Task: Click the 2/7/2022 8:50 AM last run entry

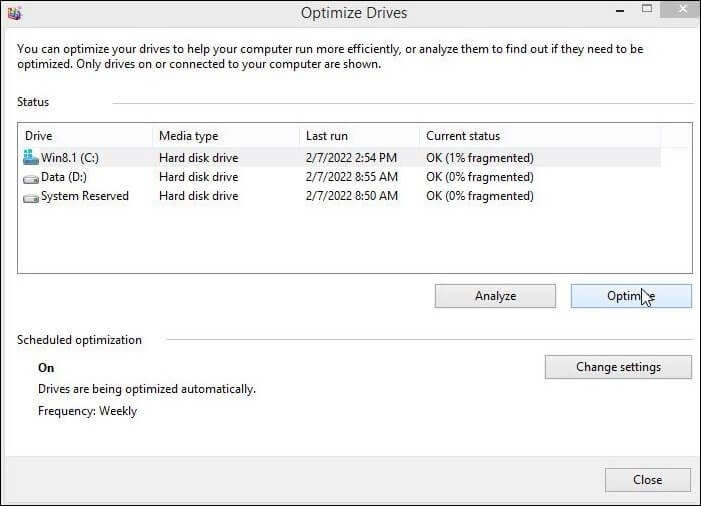Action: click(351, 196)
